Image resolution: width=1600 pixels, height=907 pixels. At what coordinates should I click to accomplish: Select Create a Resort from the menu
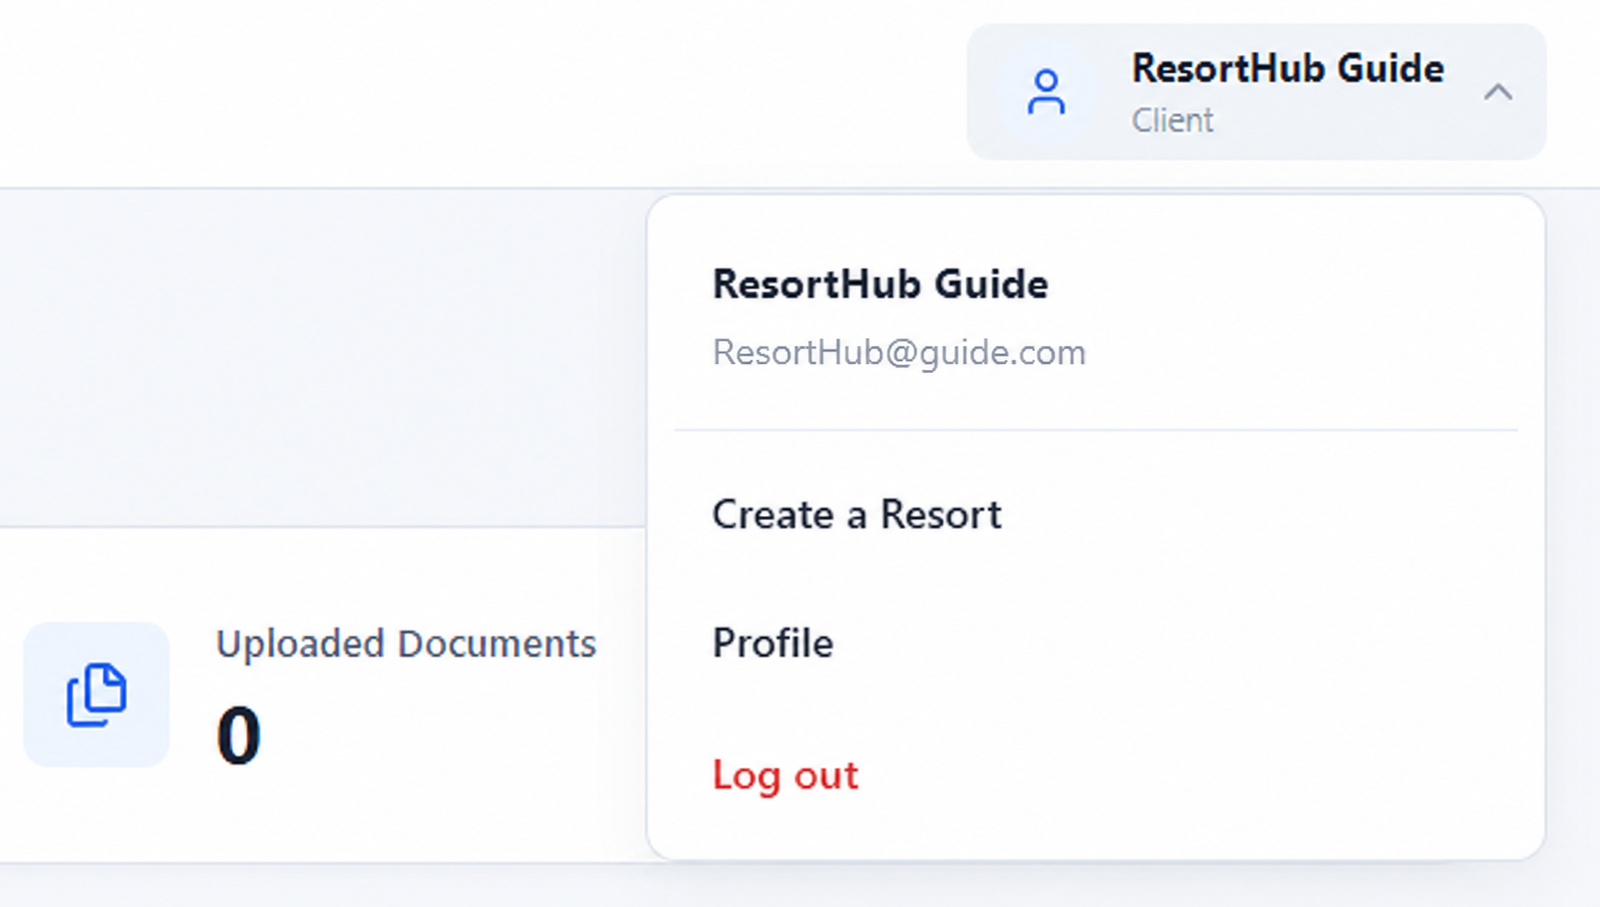(x=857, y=514)
